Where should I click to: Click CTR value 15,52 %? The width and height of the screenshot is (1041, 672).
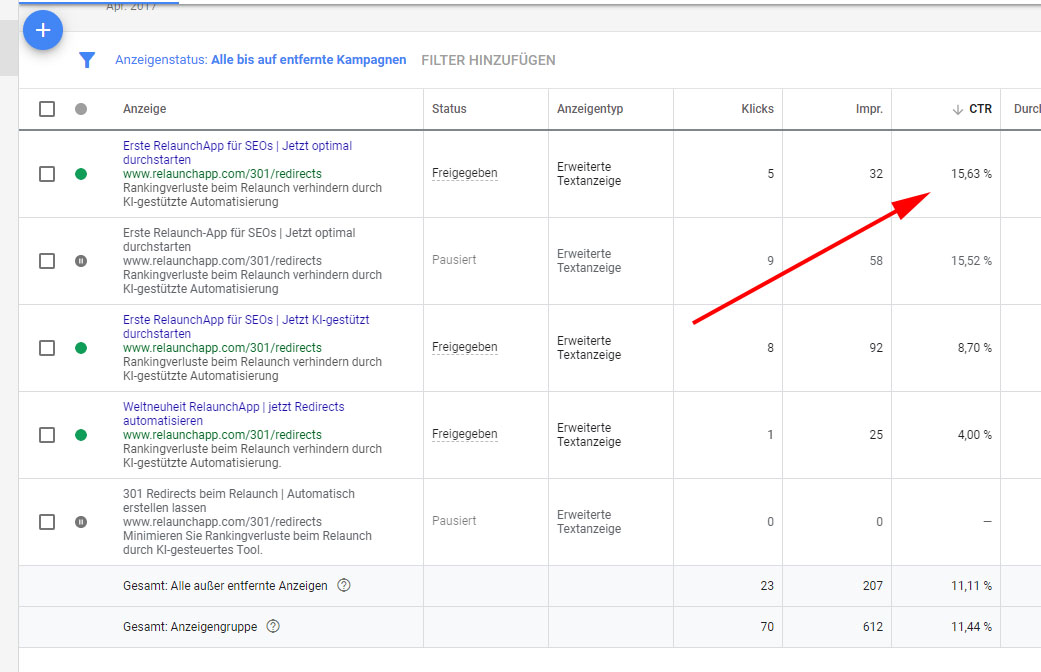coord(971,261)
